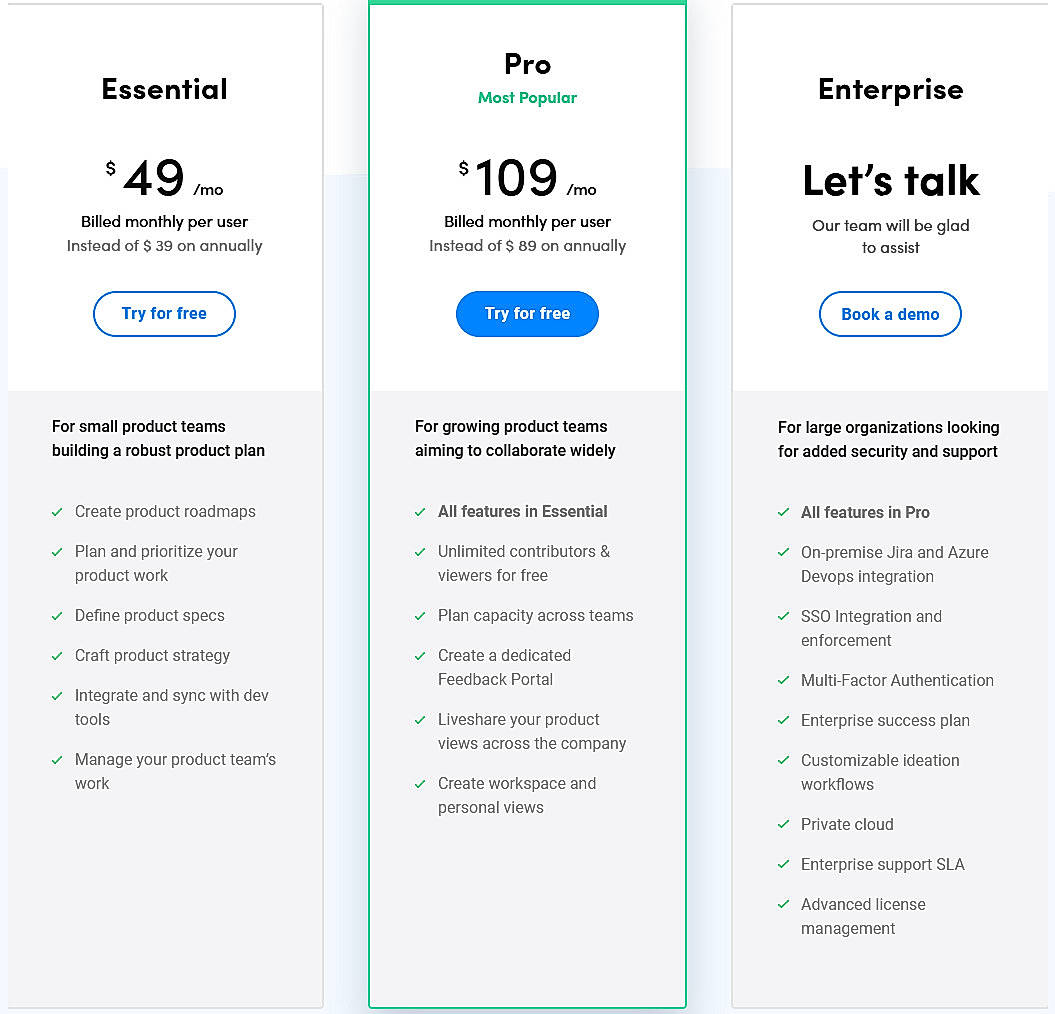The height and width of the screenshot is (1014, 1055).
Task: Click Try for free under the Essential plan
Action: coord(164,314)
